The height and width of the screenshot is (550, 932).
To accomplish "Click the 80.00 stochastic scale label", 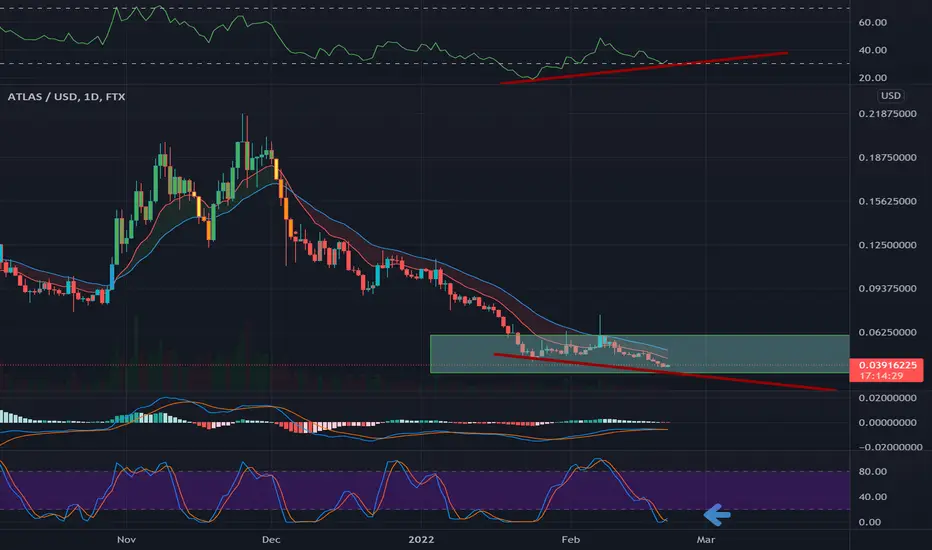I will 873,472.
